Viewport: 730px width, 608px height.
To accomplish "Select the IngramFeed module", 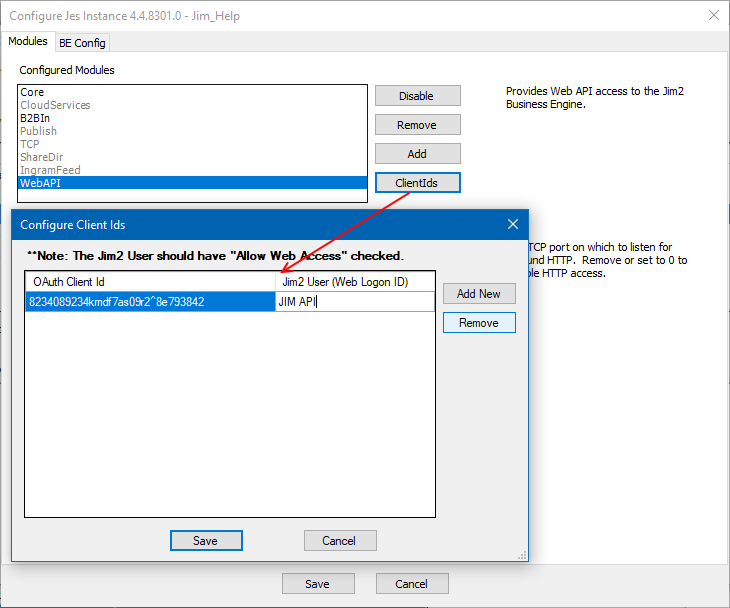I will [x=192, y=170].
